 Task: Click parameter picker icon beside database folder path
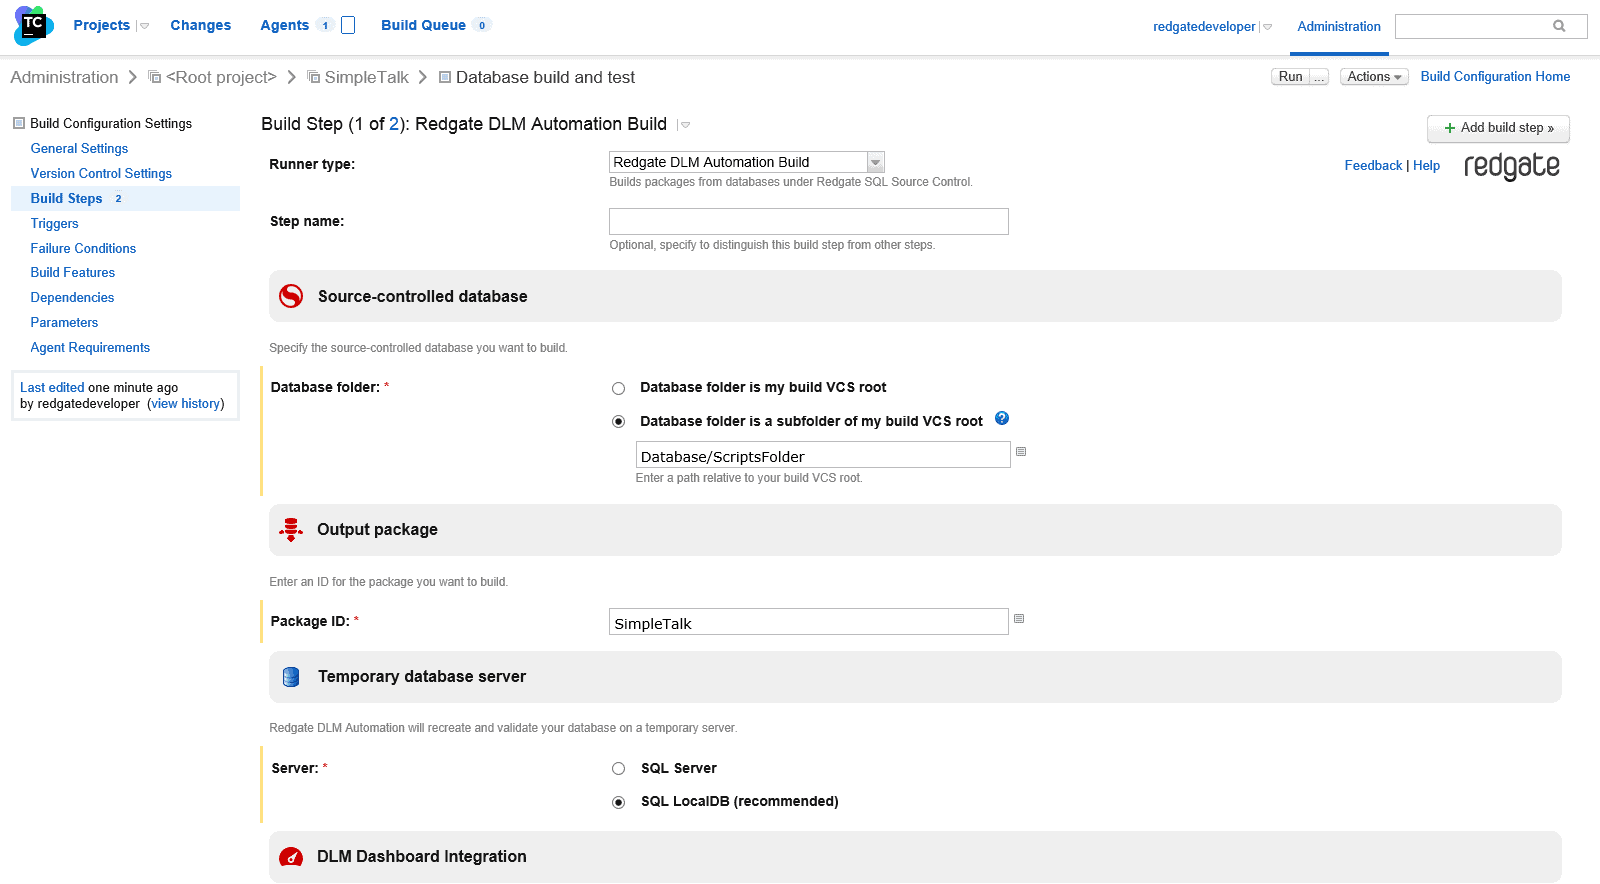(x=1021, y=452)
